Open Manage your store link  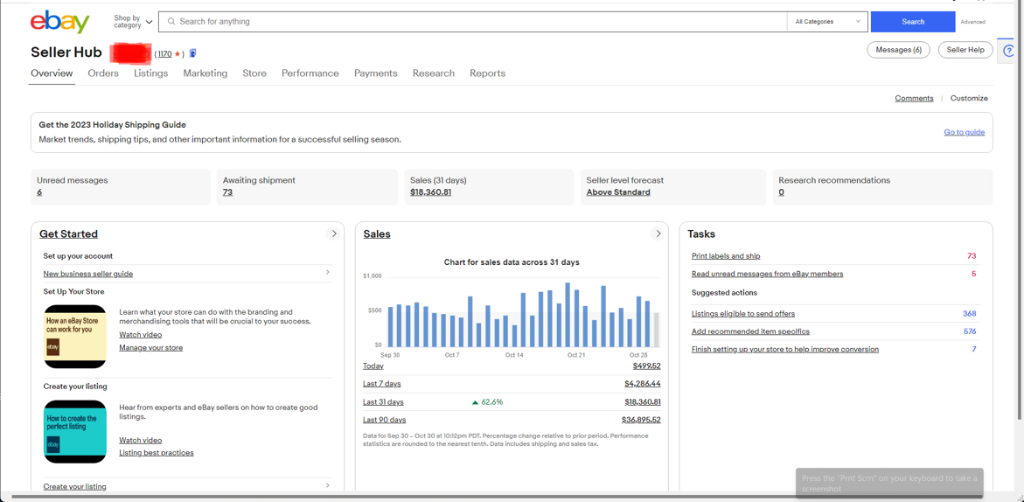point(151,348)
